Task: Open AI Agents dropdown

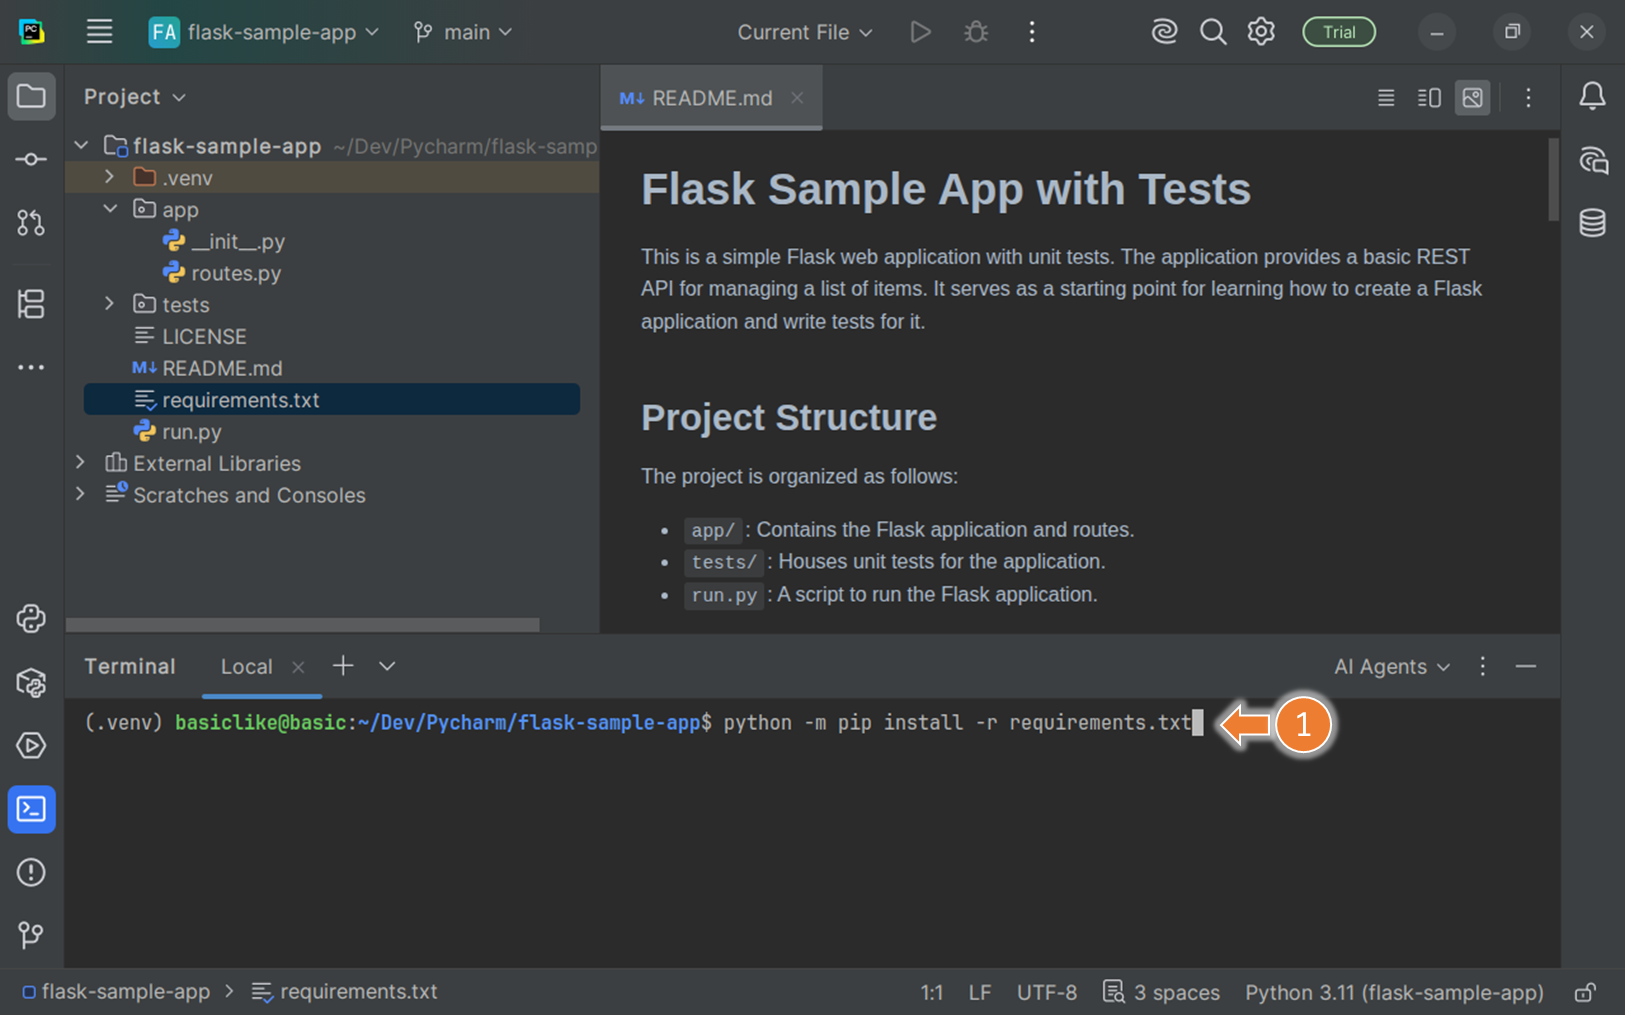Action: click(x=1391, y=667)
